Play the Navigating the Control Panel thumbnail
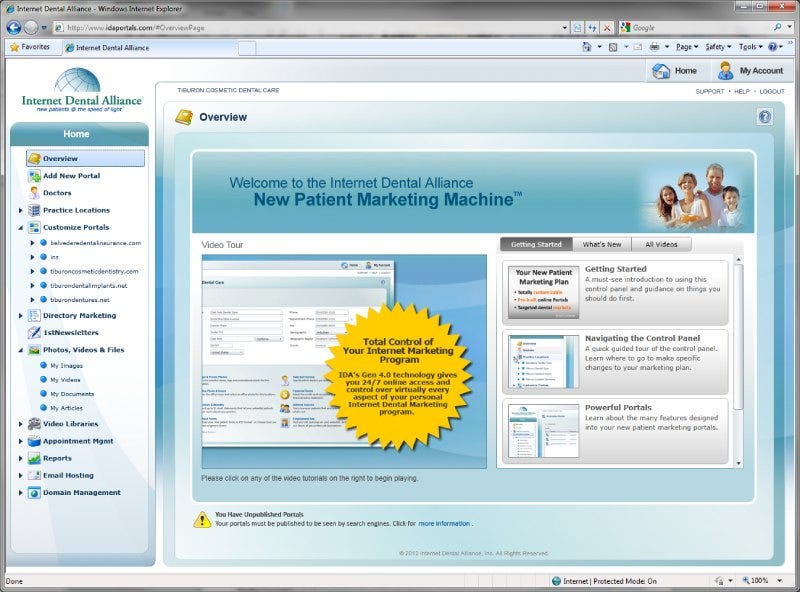Viewport: 800px width, 592px height. (544, 362)
